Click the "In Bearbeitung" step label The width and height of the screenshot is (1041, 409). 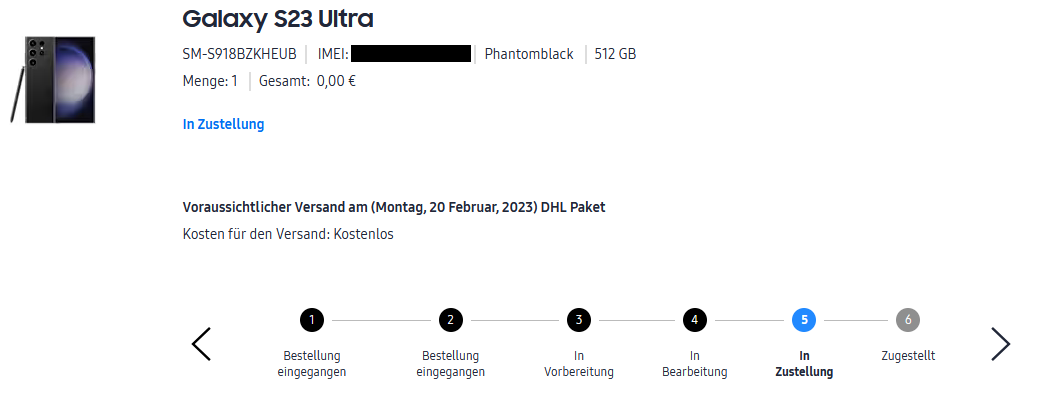click(694, 364)
